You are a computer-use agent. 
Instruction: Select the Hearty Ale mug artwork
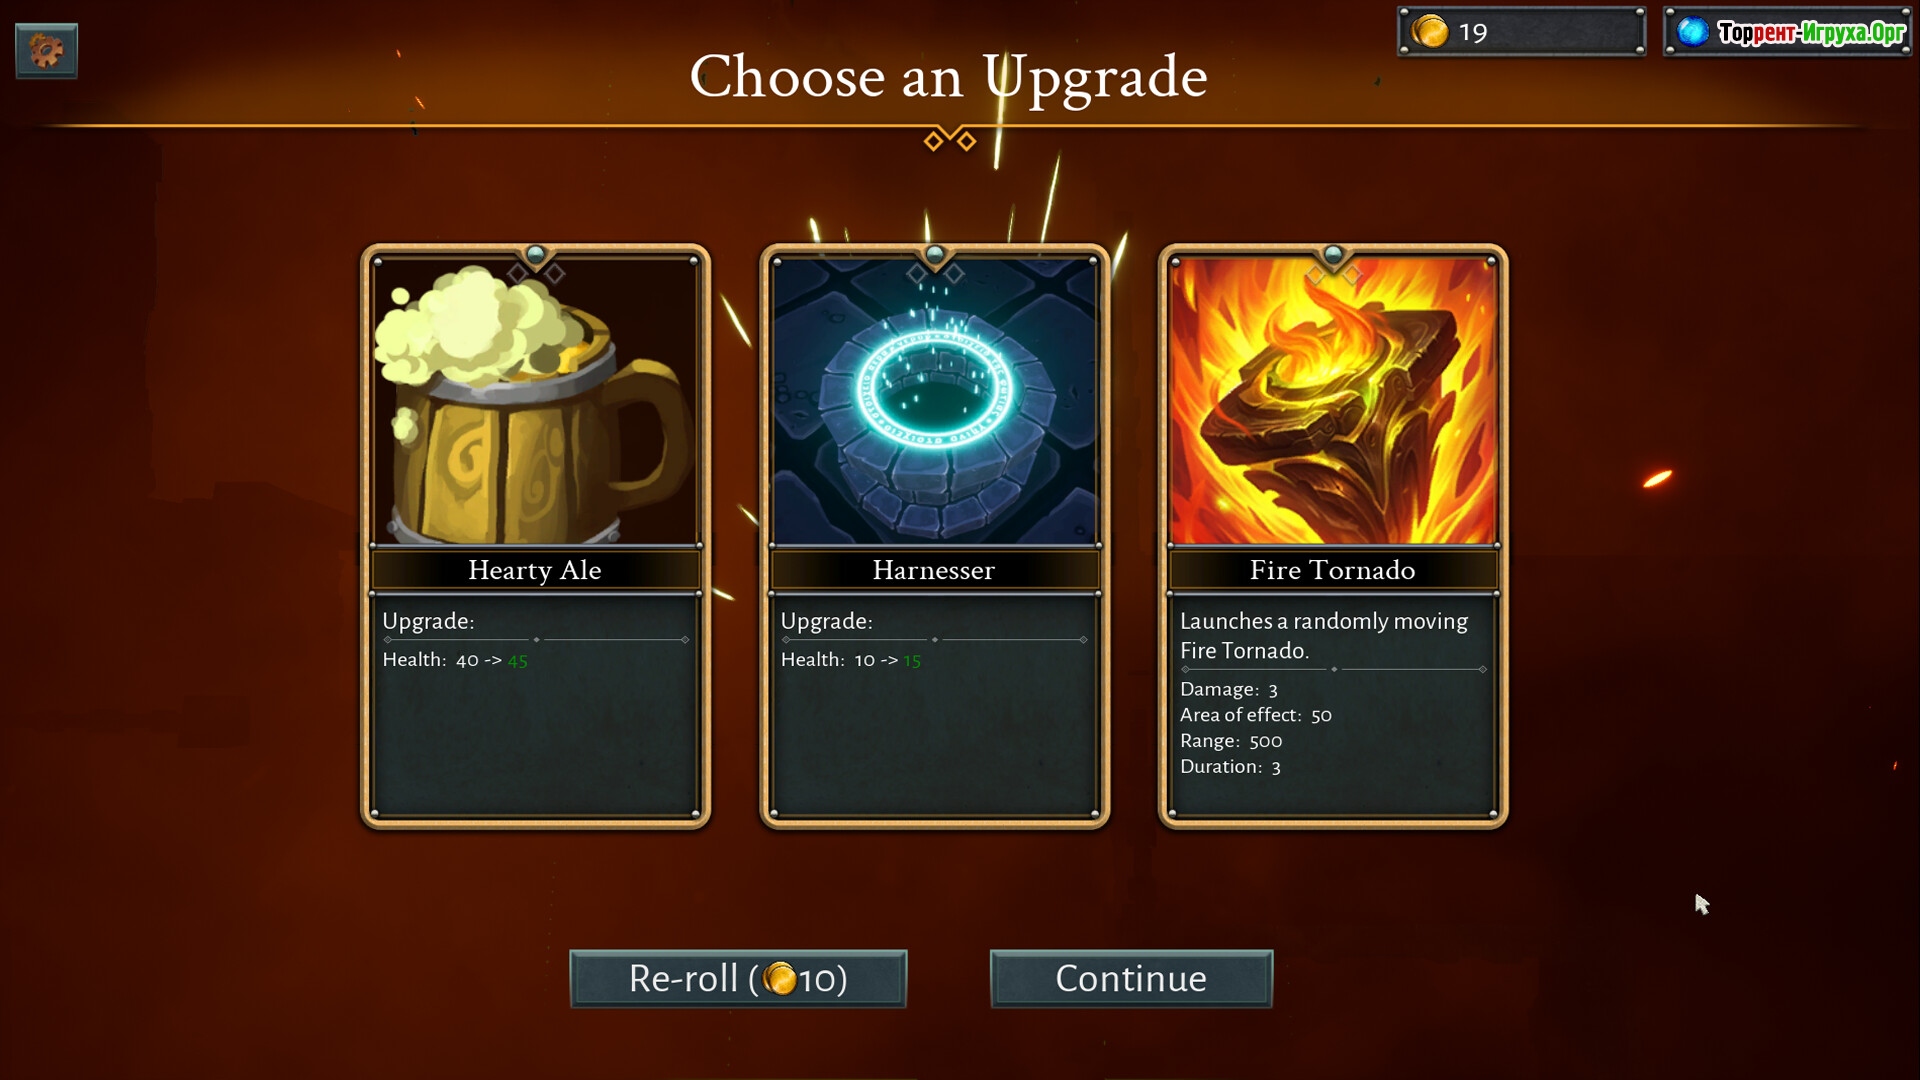(x=535, y=400)
